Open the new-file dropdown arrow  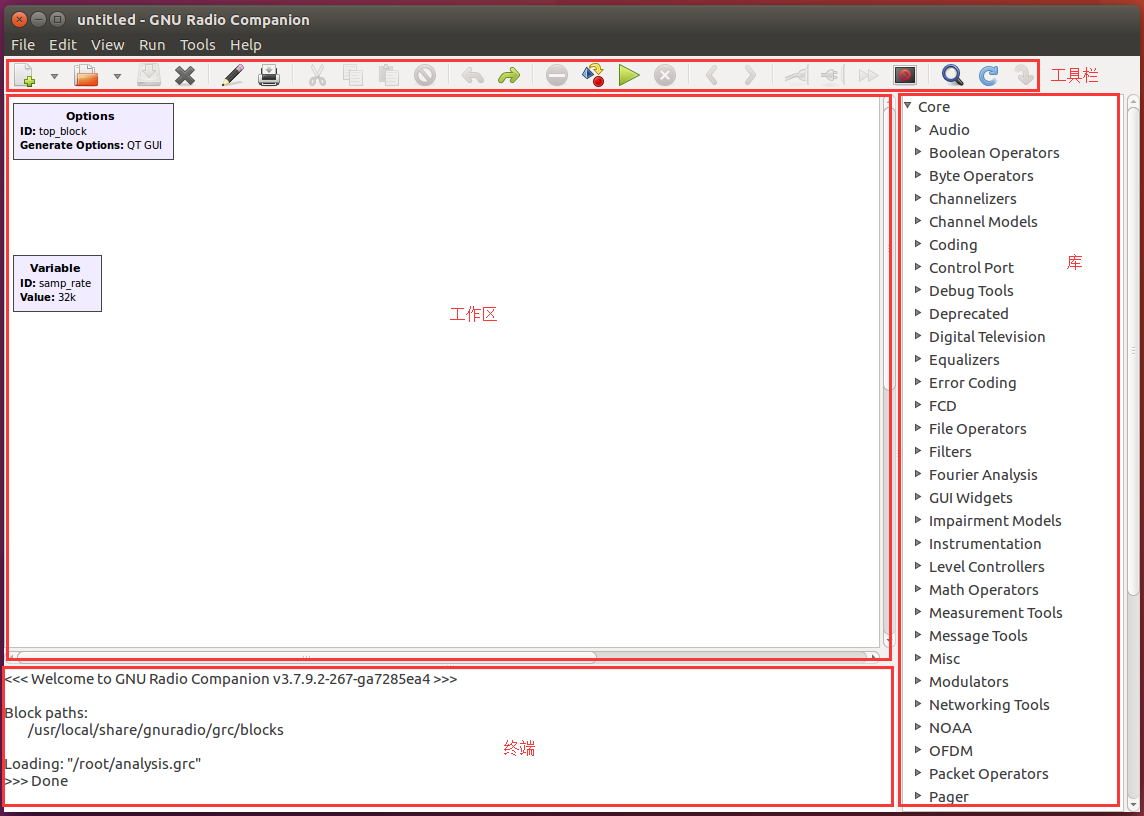coord(54,76)
